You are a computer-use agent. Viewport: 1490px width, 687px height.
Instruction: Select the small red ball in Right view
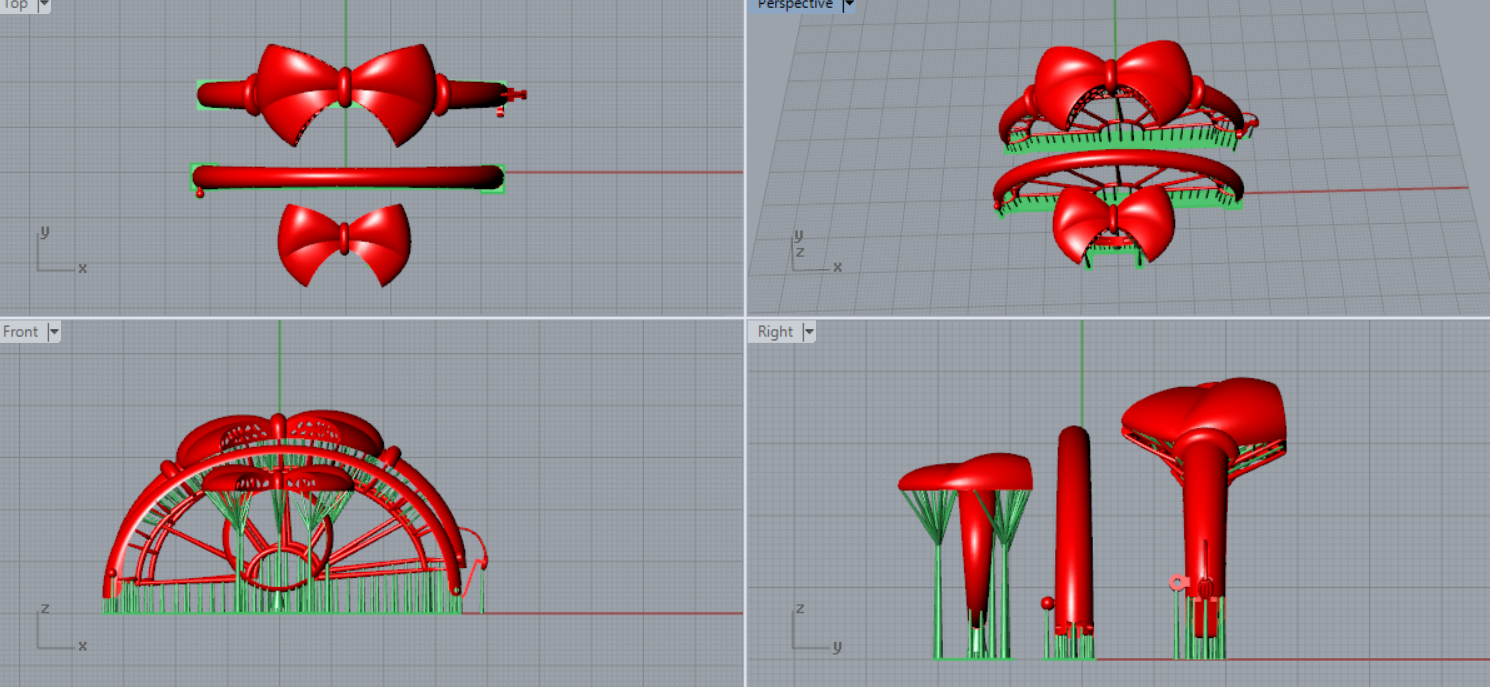[1047, 603]
